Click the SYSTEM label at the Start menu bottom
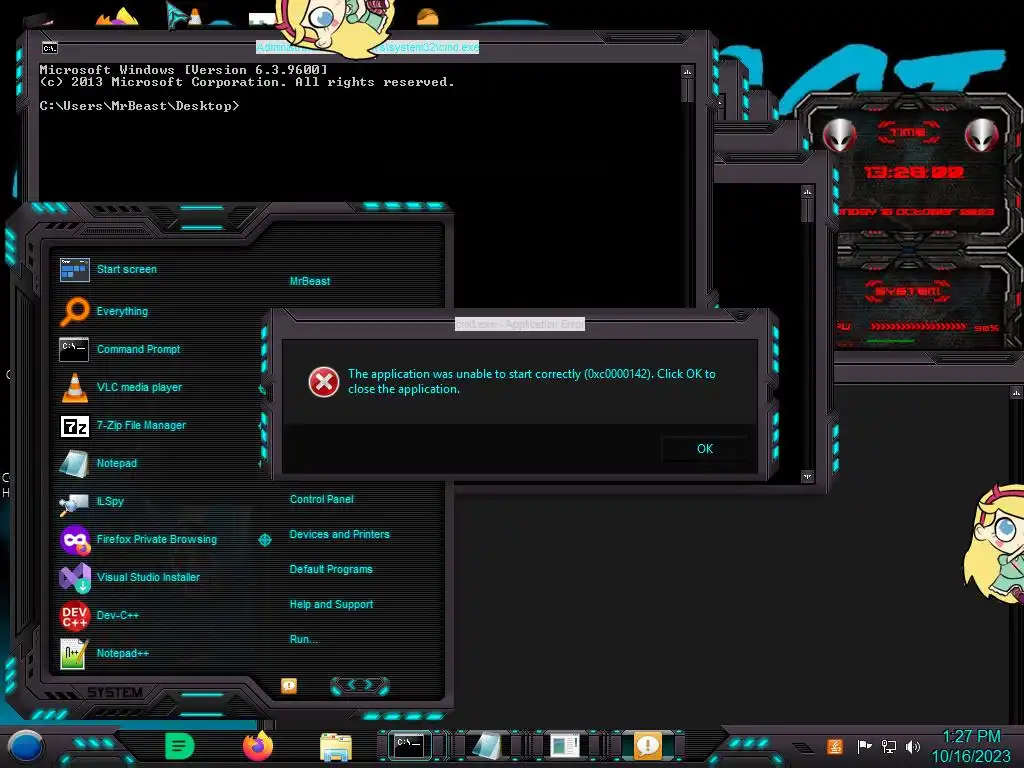Screen dimensions: 1024x768 click(115, 692)
